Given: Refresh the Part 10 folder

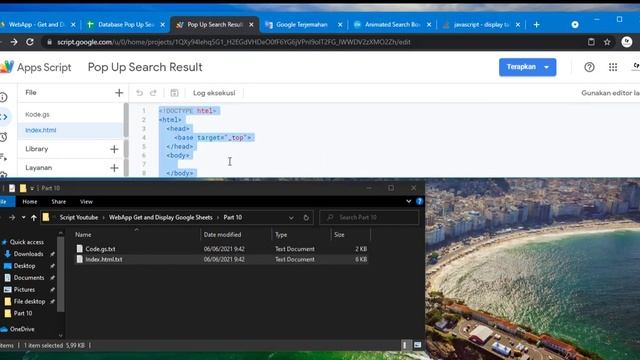Looking at the screenshot, I should tap(306, 218).
